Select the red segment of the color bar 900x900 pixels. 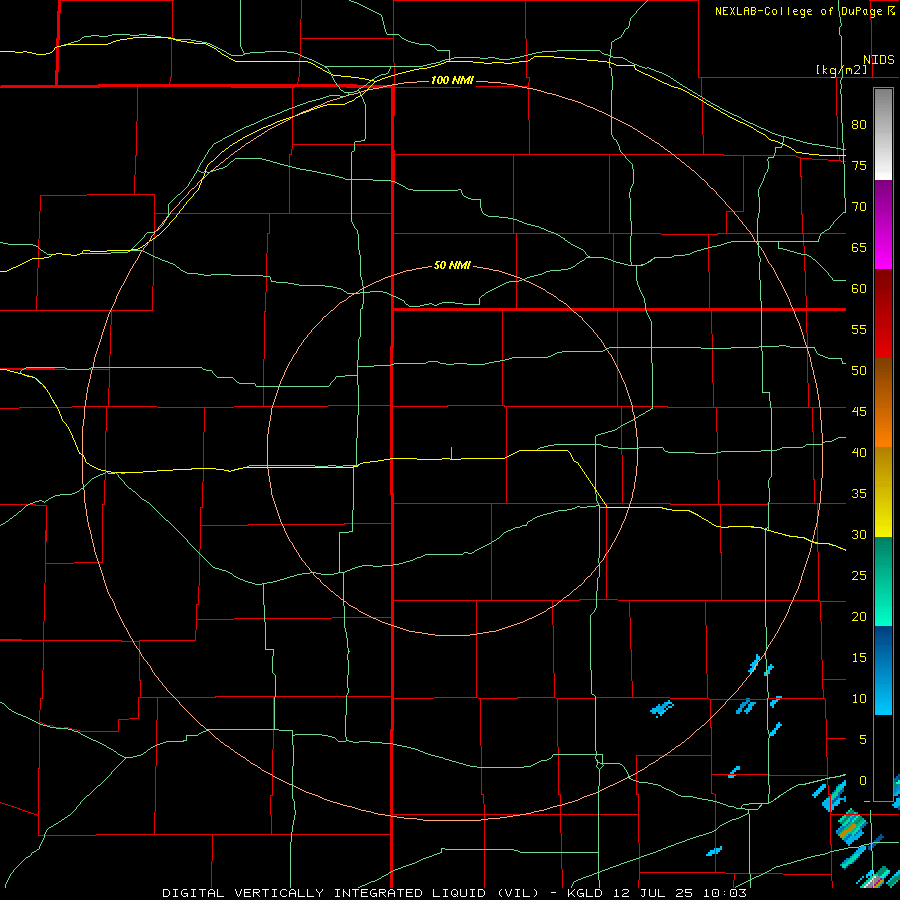(883, 314)
